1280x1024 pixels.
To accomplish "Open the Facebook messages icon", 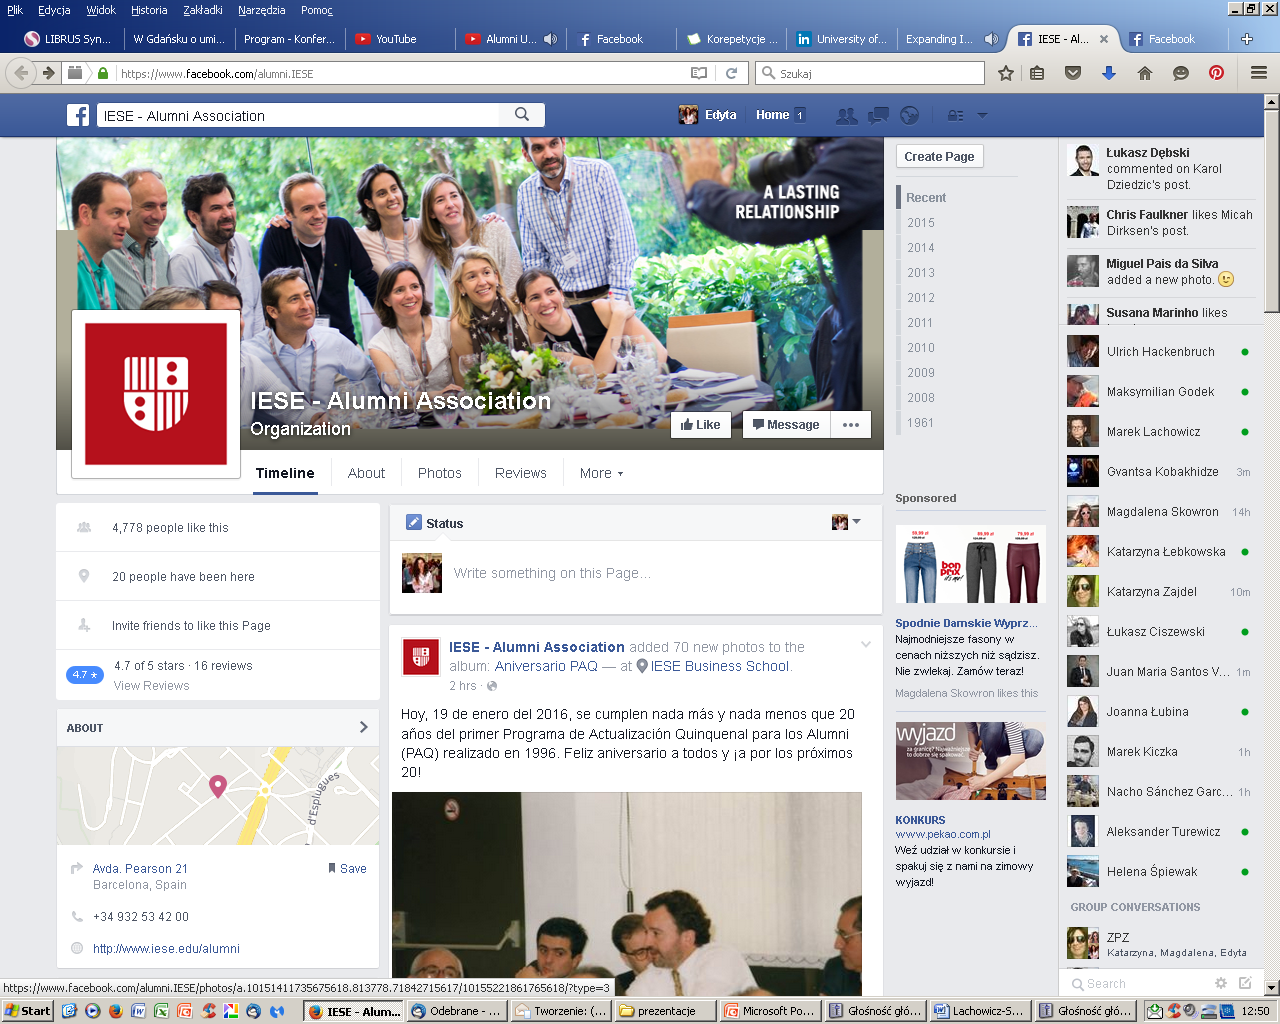I will [878, 115].
